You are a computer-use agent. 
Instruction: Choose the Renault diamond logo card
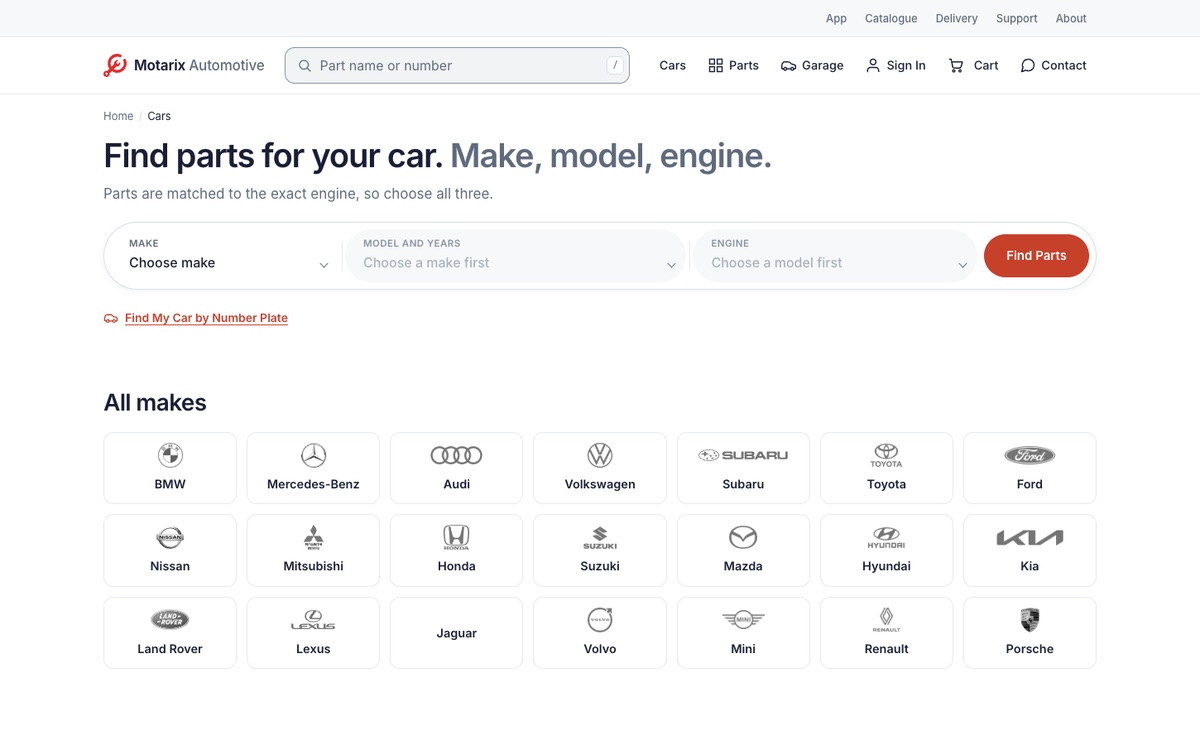[x=886, y=633]
